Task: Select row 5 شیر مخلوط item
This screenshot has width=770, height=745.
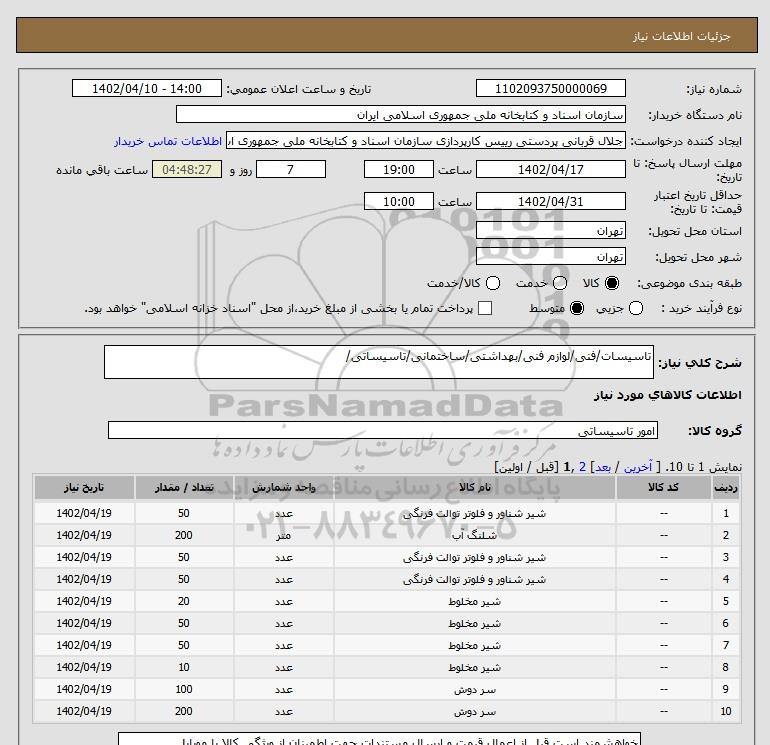Action: click(474, 602)
